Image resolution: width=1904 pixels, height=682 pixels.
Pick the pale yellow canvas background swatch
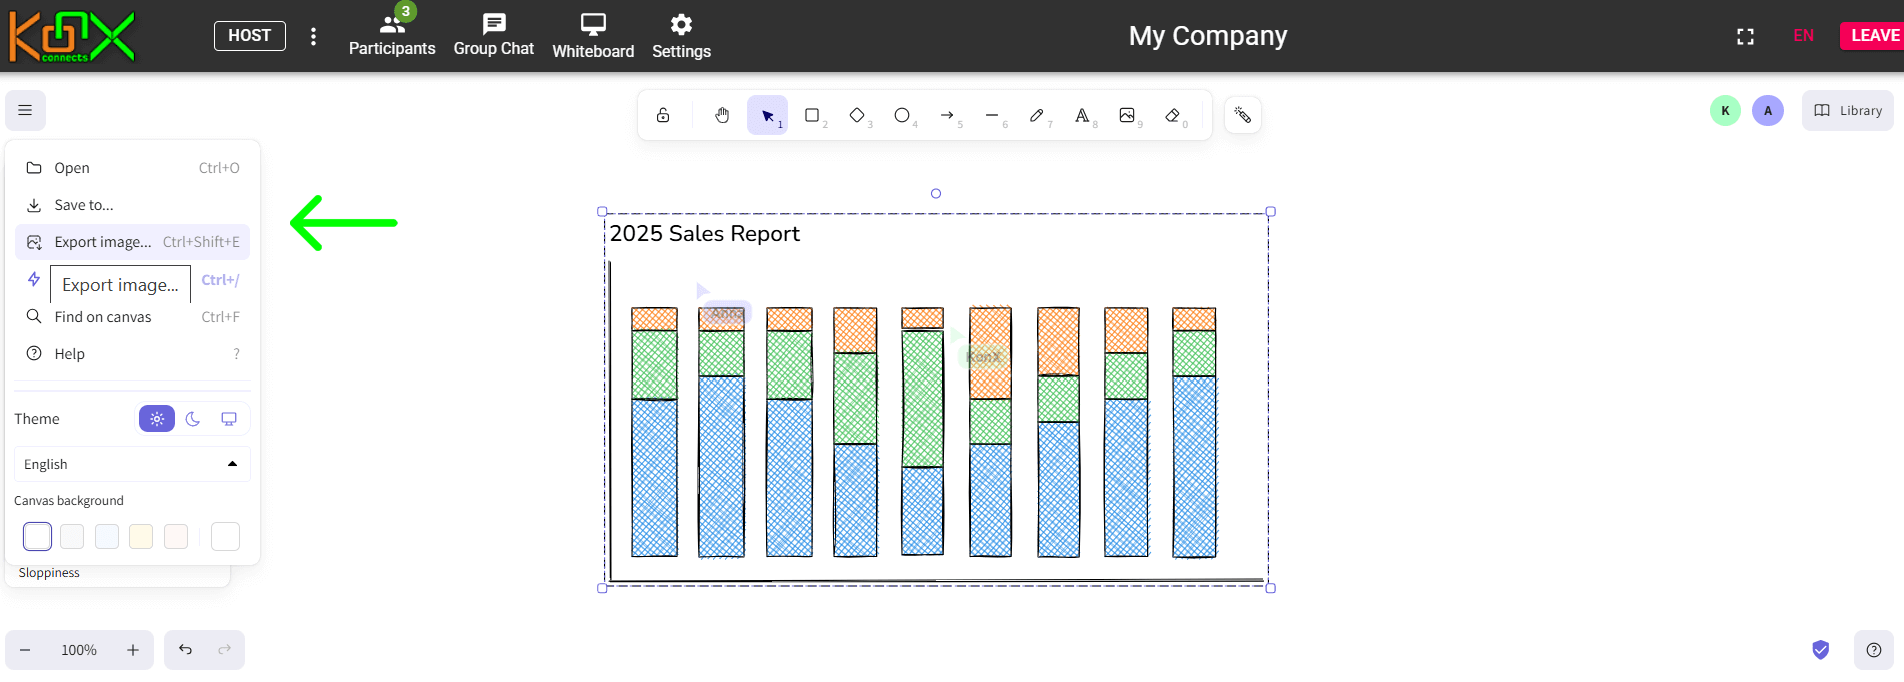tap(141, 537)
